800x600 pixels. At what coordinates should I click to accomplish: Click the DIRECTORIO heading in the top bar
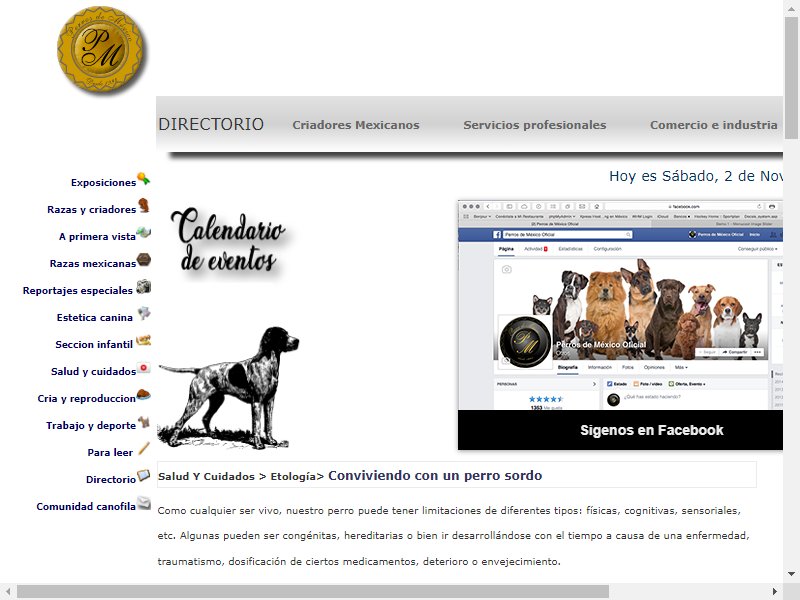coord(211,124)
